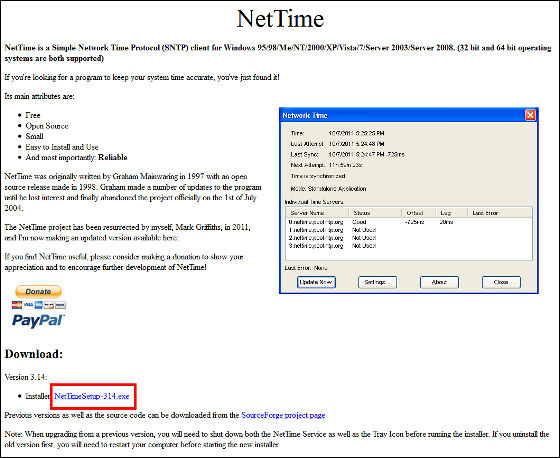This screenshot has width=560, height=458.
Task: Click the MasterCard icon under Donate
Action: (17, 305)
